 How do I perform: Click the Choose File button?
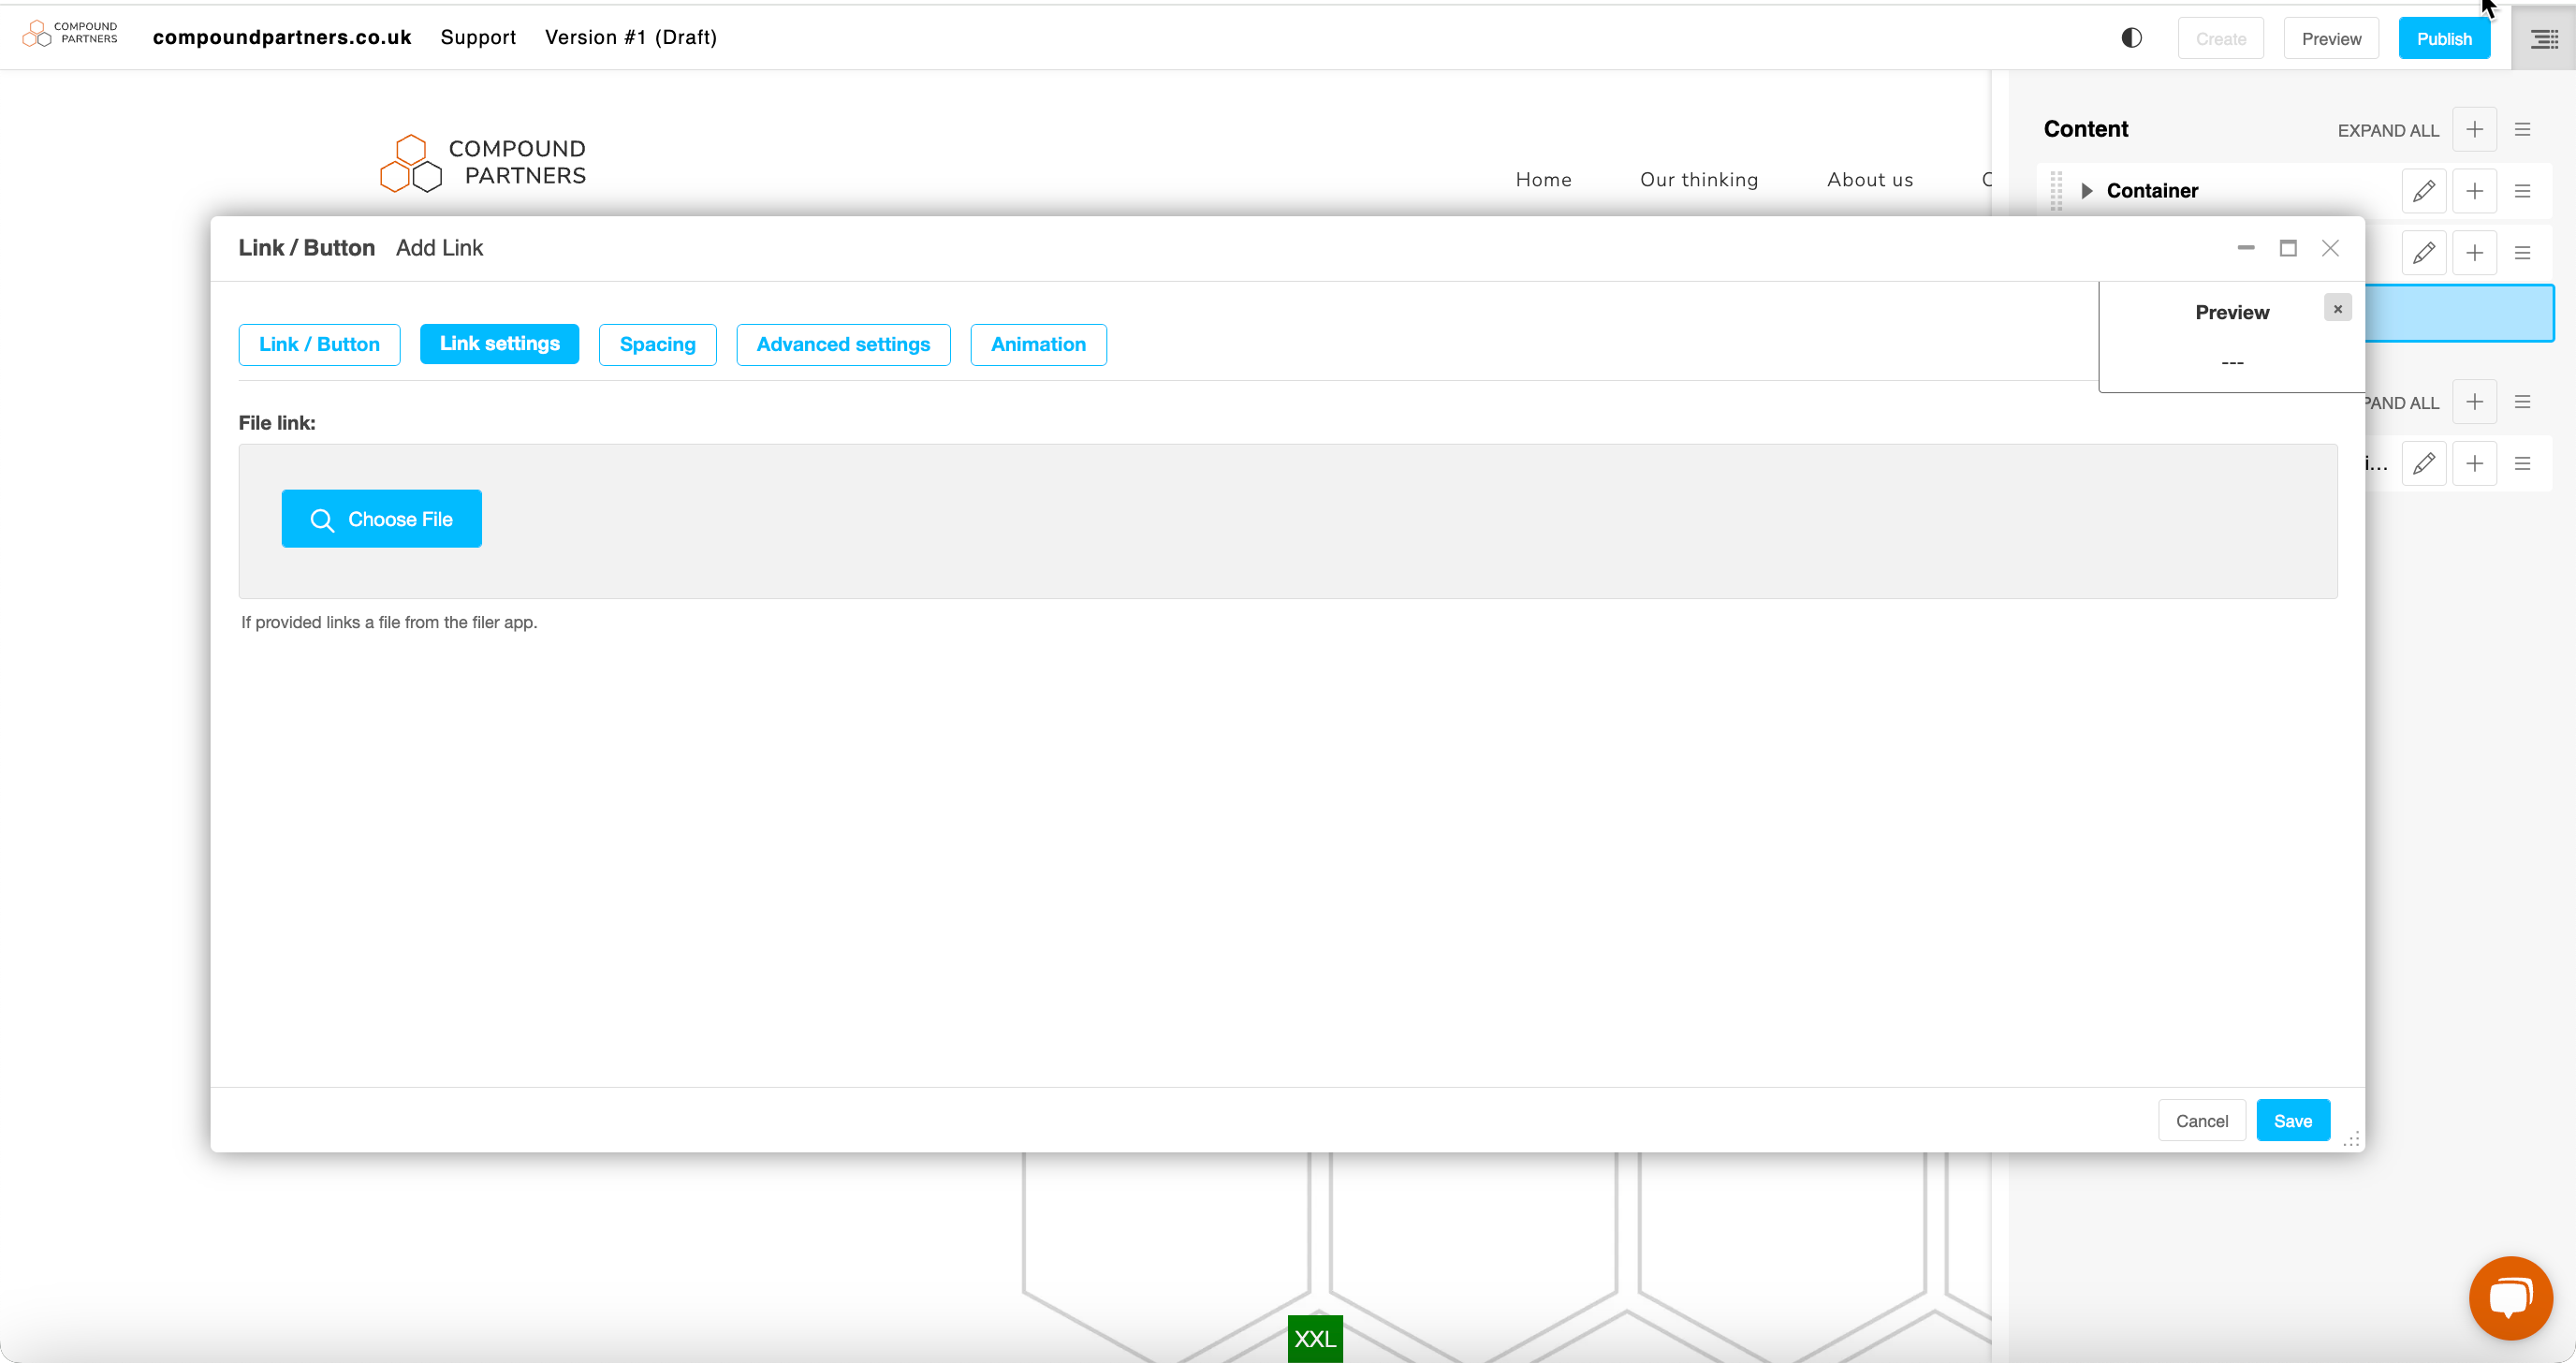(x=381, y=518)
